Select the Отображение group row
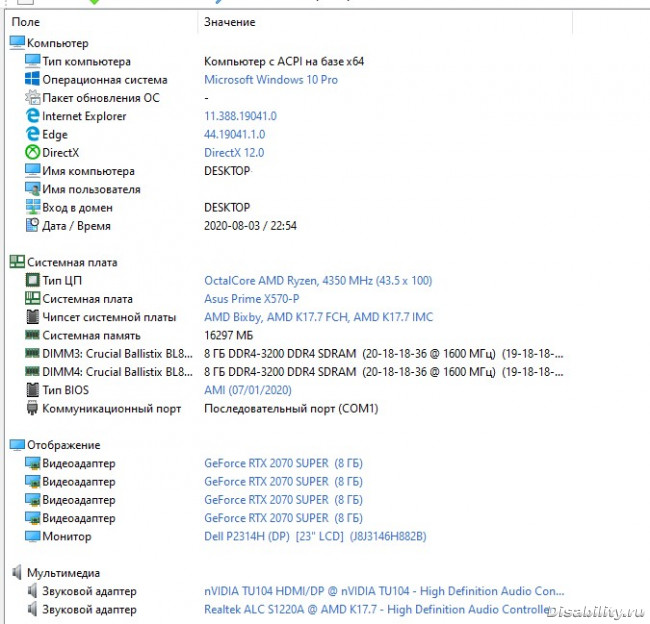This screenshot has height=624, width=650. pyautogui.click(x=64, y=445)
